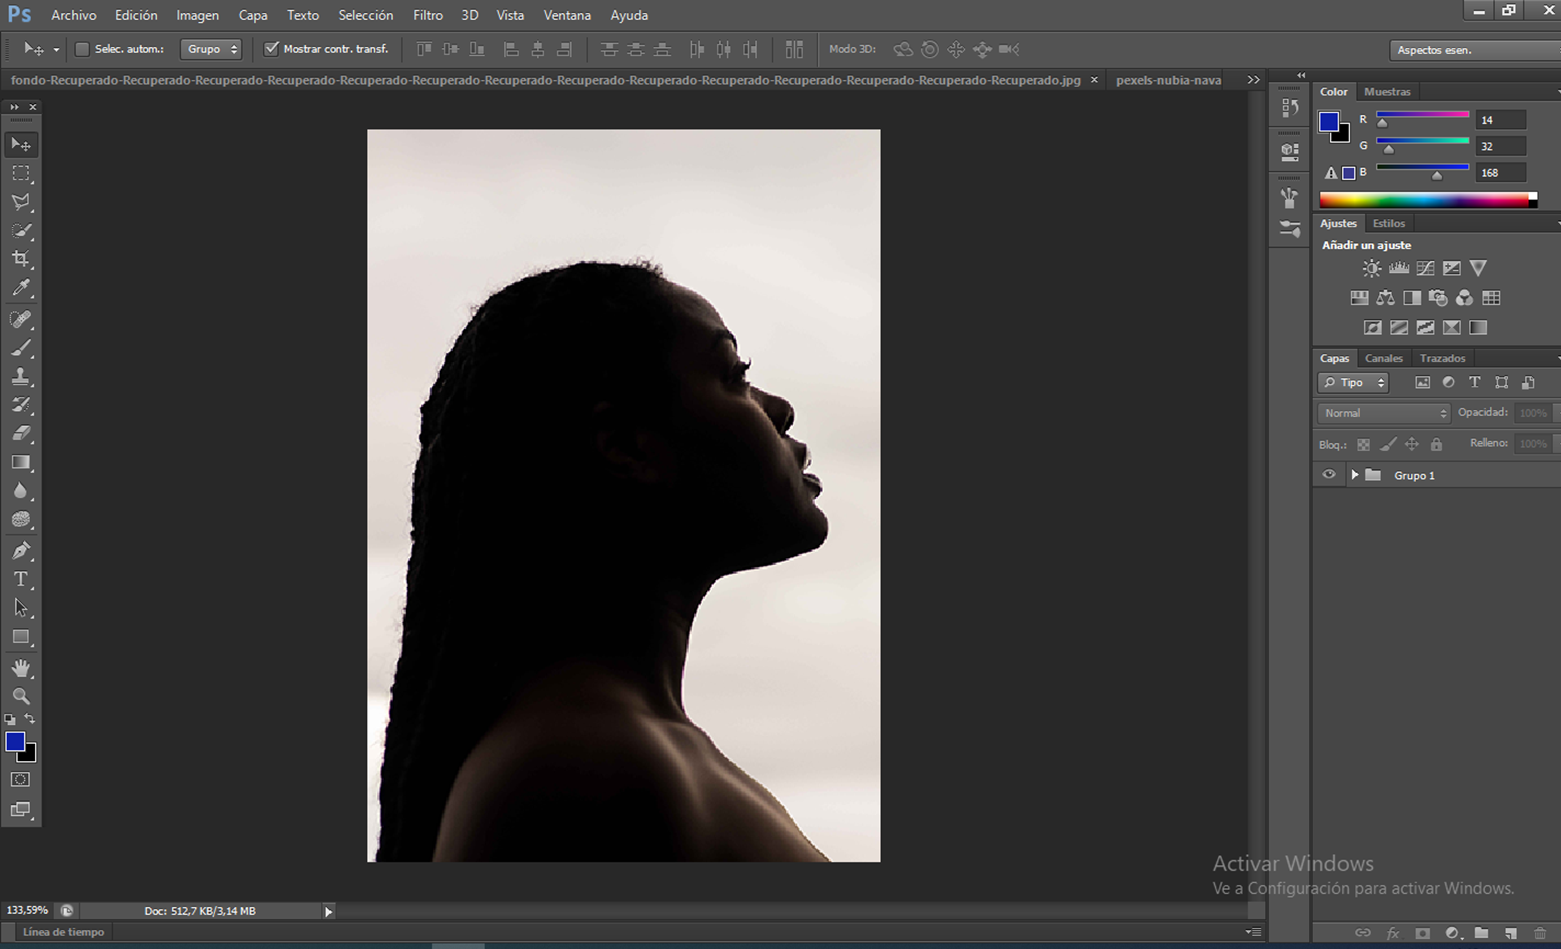This screenshot has height=949, width=1561.
Task: Select the Clone Stamp tool
Action: 20,377
